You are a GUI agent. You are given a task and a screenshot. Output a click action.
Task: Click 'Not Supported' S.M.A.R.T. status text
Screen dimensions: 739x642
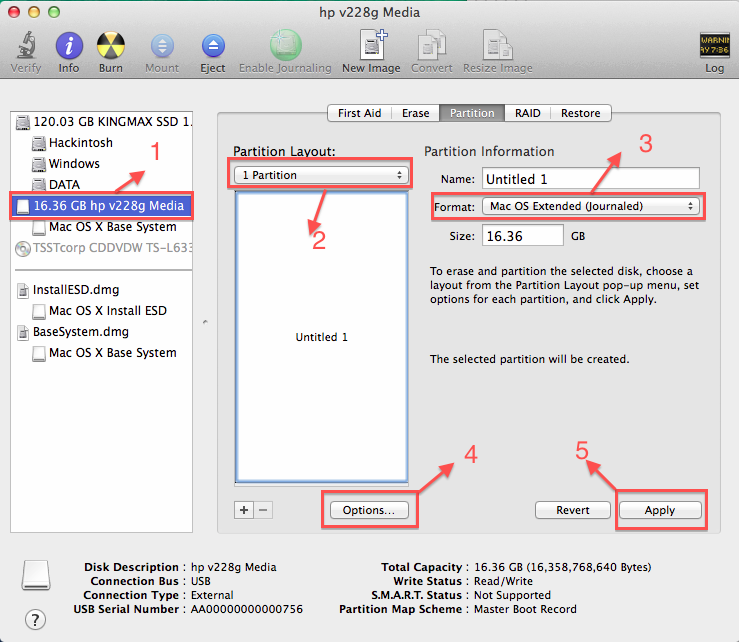pos(512,595)
